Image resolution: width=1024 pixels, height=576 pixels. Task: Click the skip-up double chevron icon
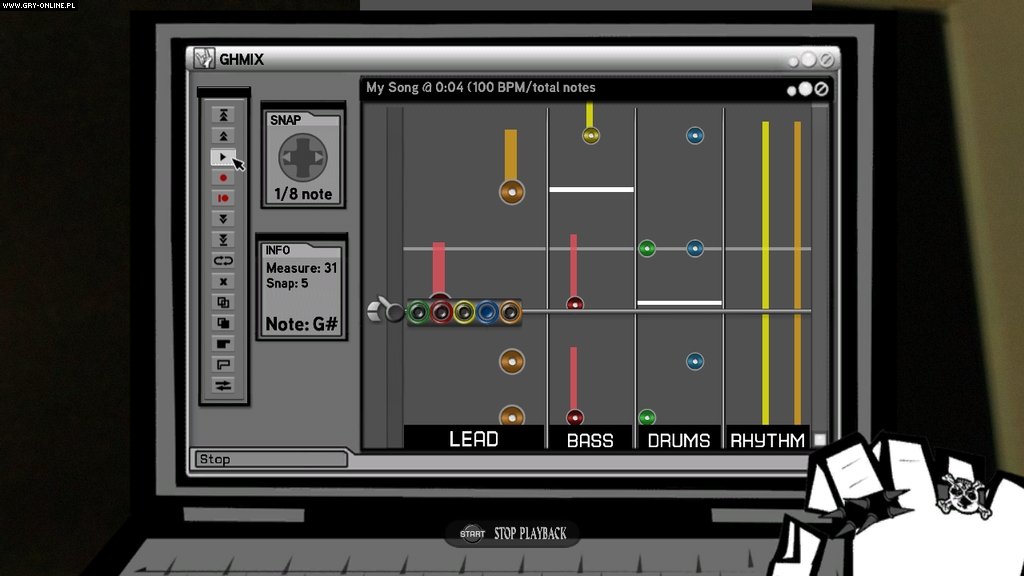pyautogui.click(x=223, y=136)
